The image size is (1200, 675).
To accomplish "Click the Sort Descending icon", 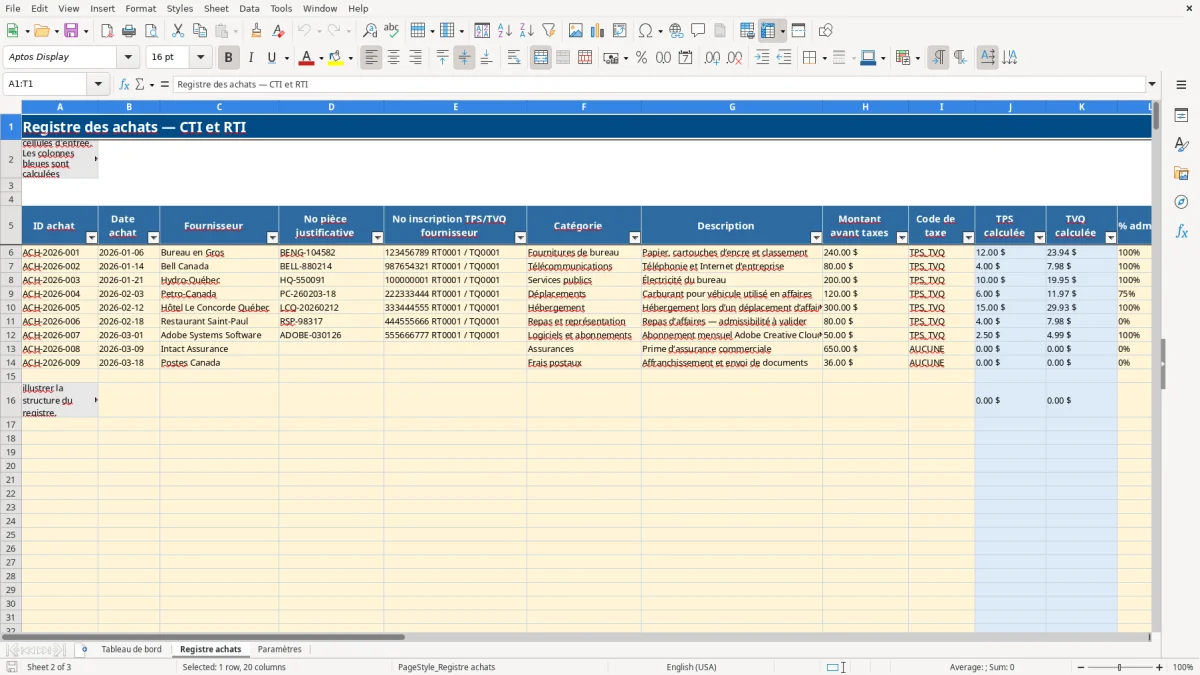I will click(x=527, y=31).
